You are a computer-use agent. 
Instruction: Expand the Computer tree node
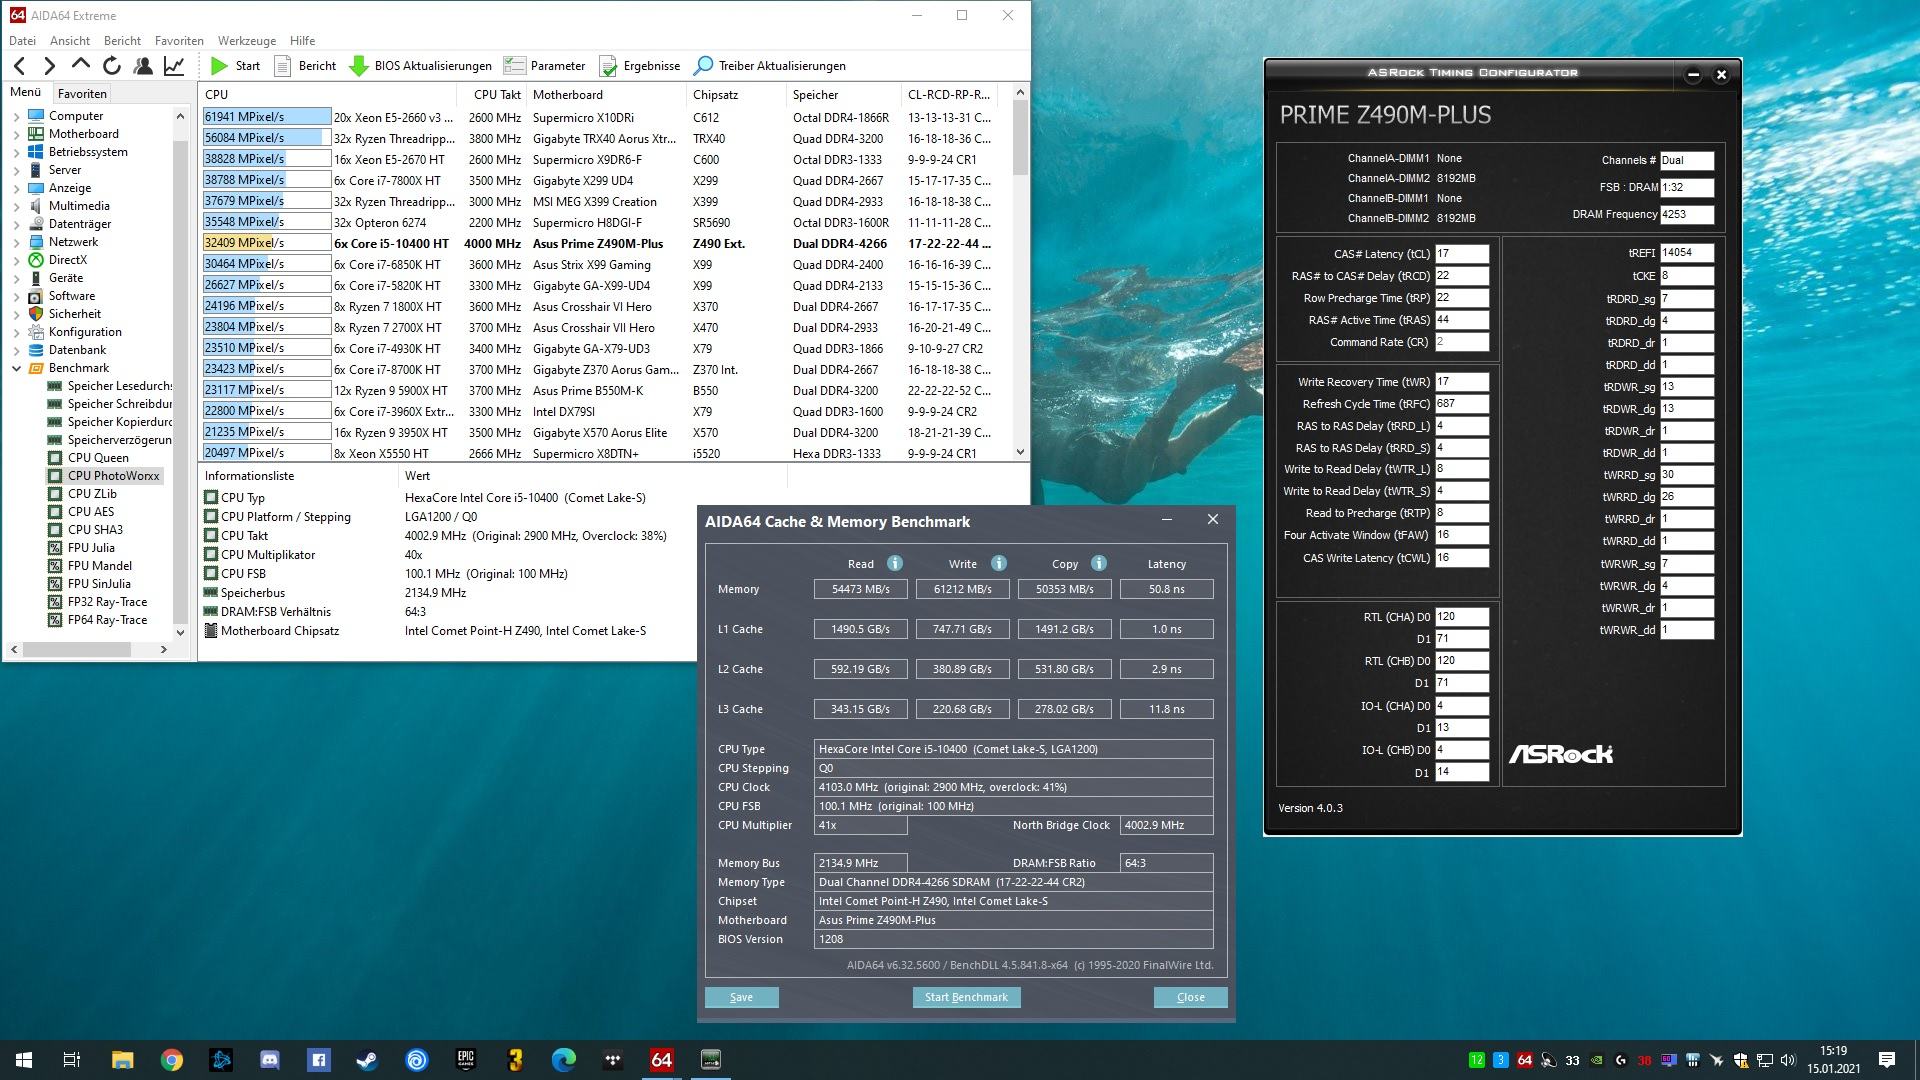(x=16, y=116)
